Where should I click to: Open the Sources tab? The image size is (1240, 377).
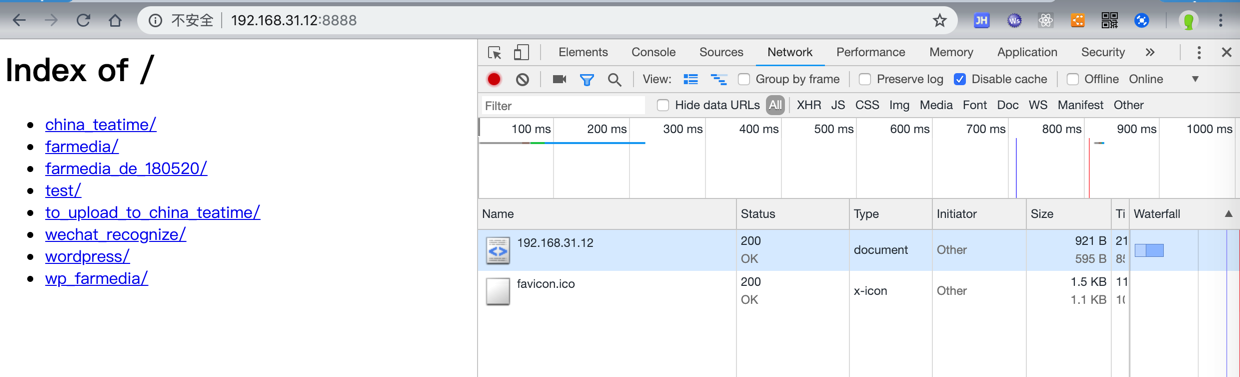[x=721, y=52]
